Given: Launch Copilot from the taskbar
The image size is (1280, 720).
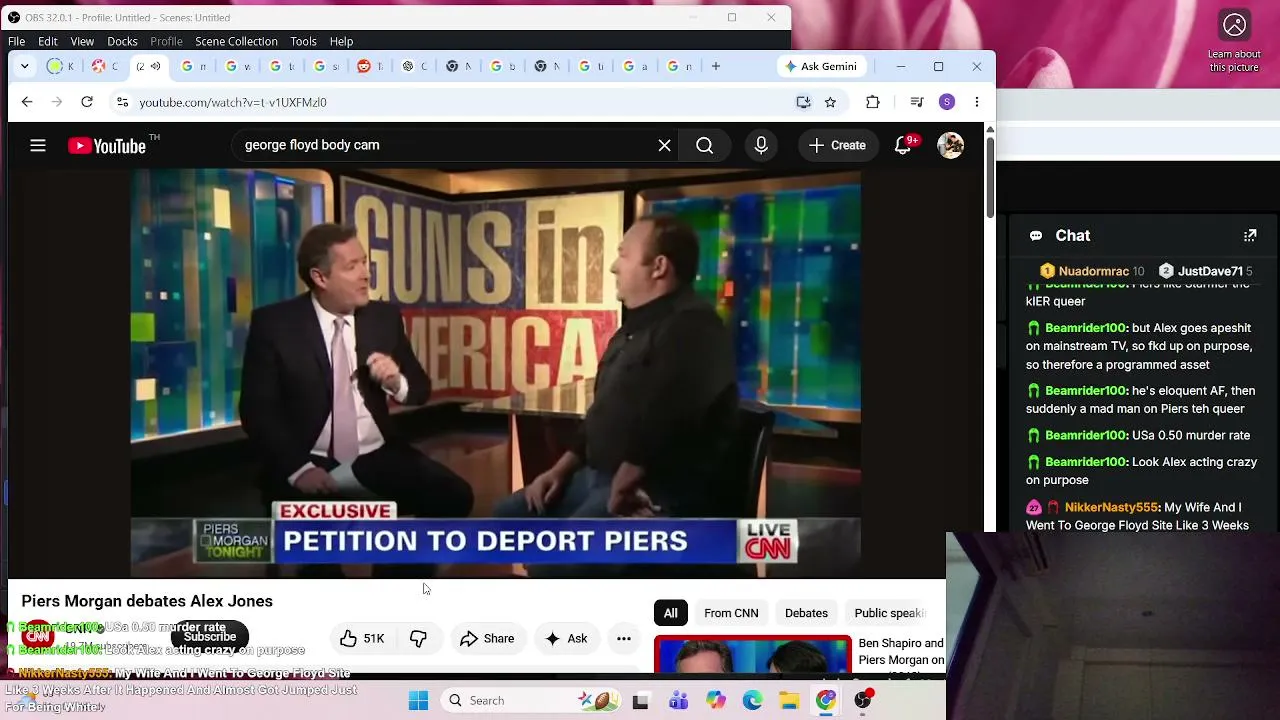Looking at the screenshot, I should [x=715, y=701].
